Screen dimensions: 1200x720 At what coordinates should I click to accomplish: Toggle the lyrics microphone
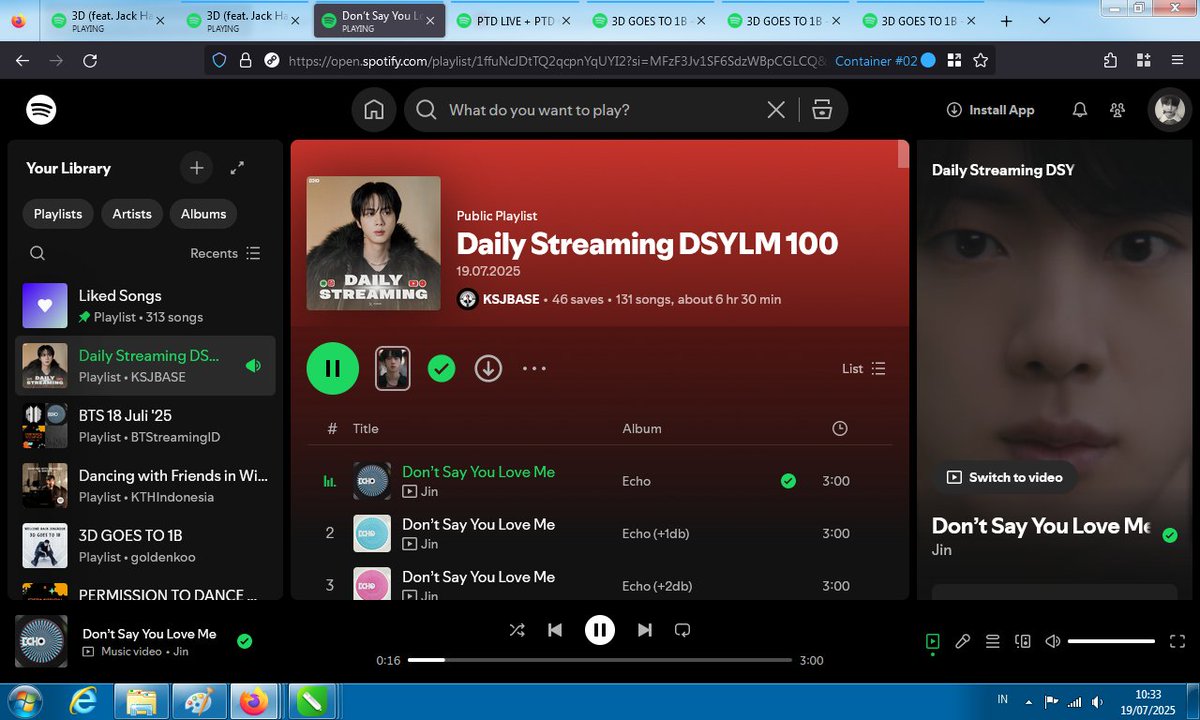tap(963, 641)
